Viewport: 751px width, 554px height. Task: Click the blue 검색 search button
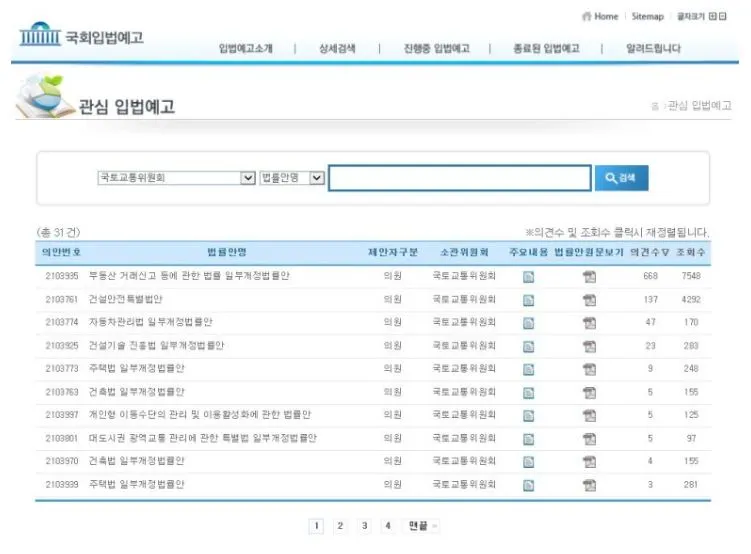tap(621, 178)
